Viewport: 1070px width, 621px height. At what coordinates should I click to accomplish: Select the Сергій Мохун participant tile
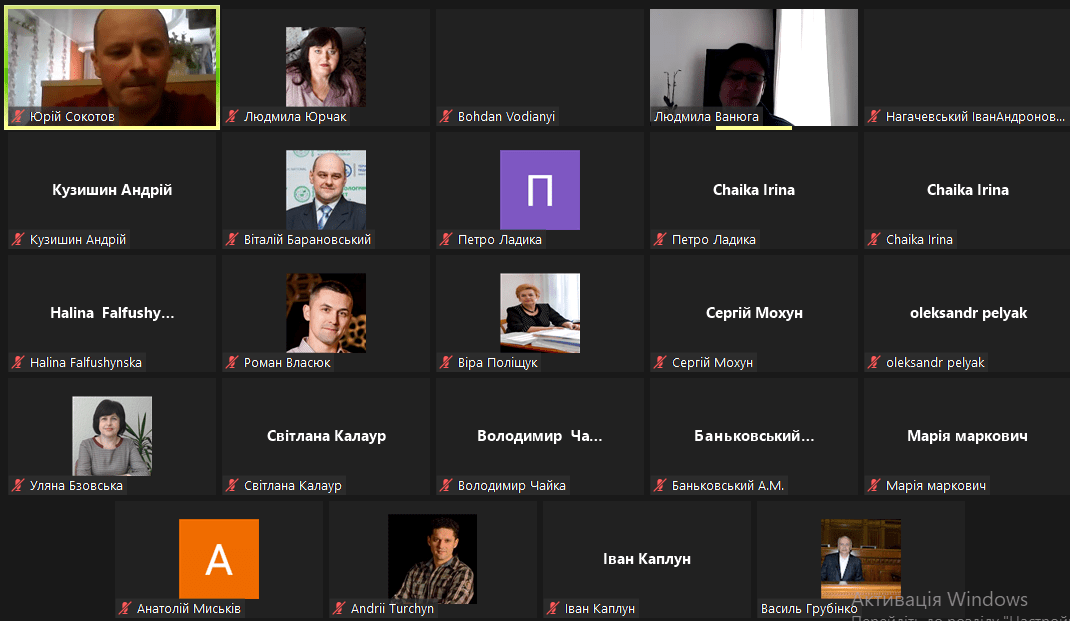754,313
